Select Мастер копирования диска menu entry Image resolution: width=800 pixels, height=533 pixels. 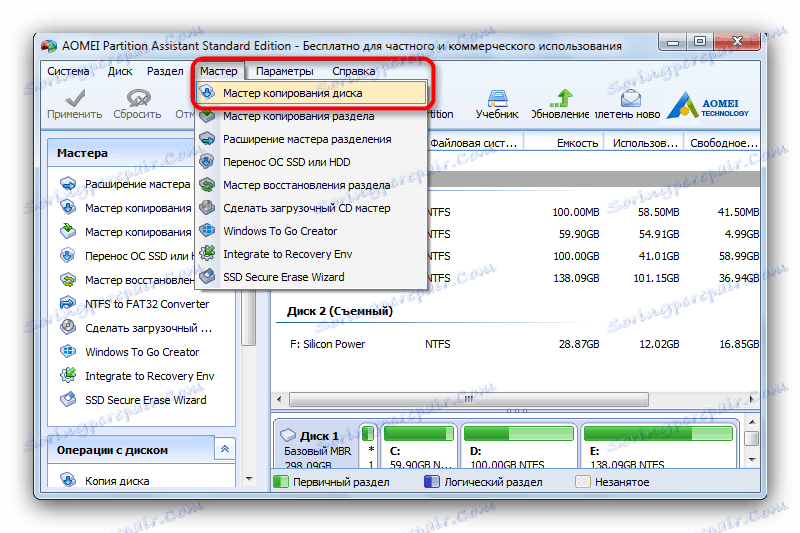[x=311, y=93]
